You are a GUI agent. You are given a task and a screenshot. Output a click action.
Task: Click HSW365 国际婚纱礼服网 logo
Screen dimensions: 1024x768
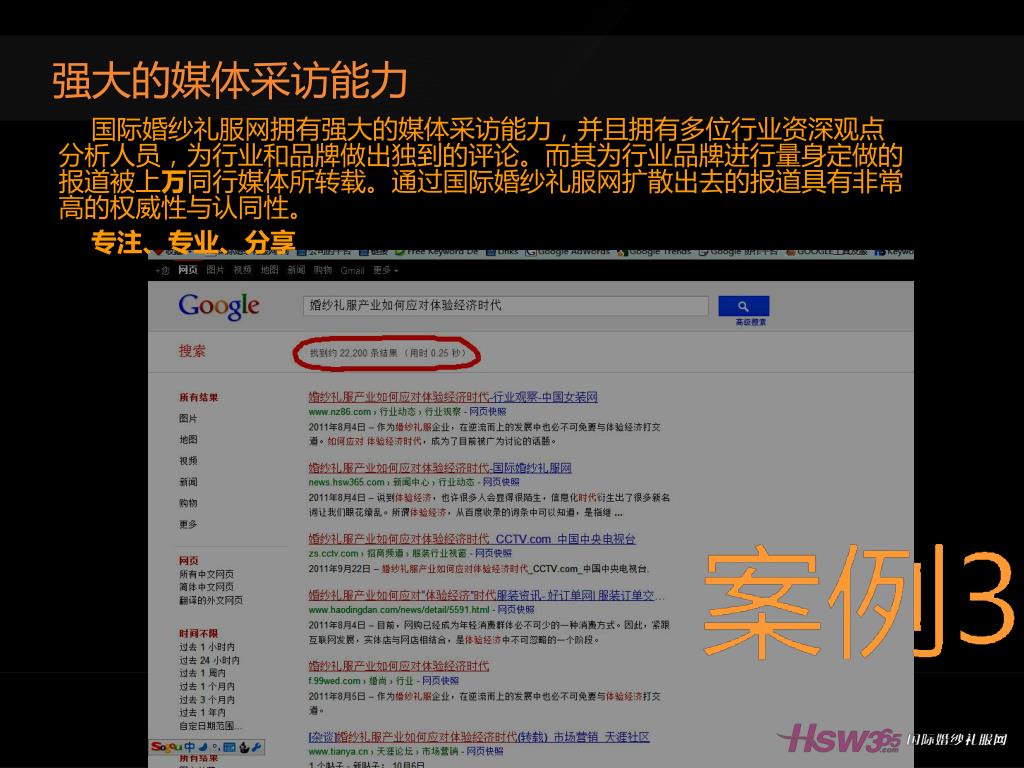tap(891, 739)
